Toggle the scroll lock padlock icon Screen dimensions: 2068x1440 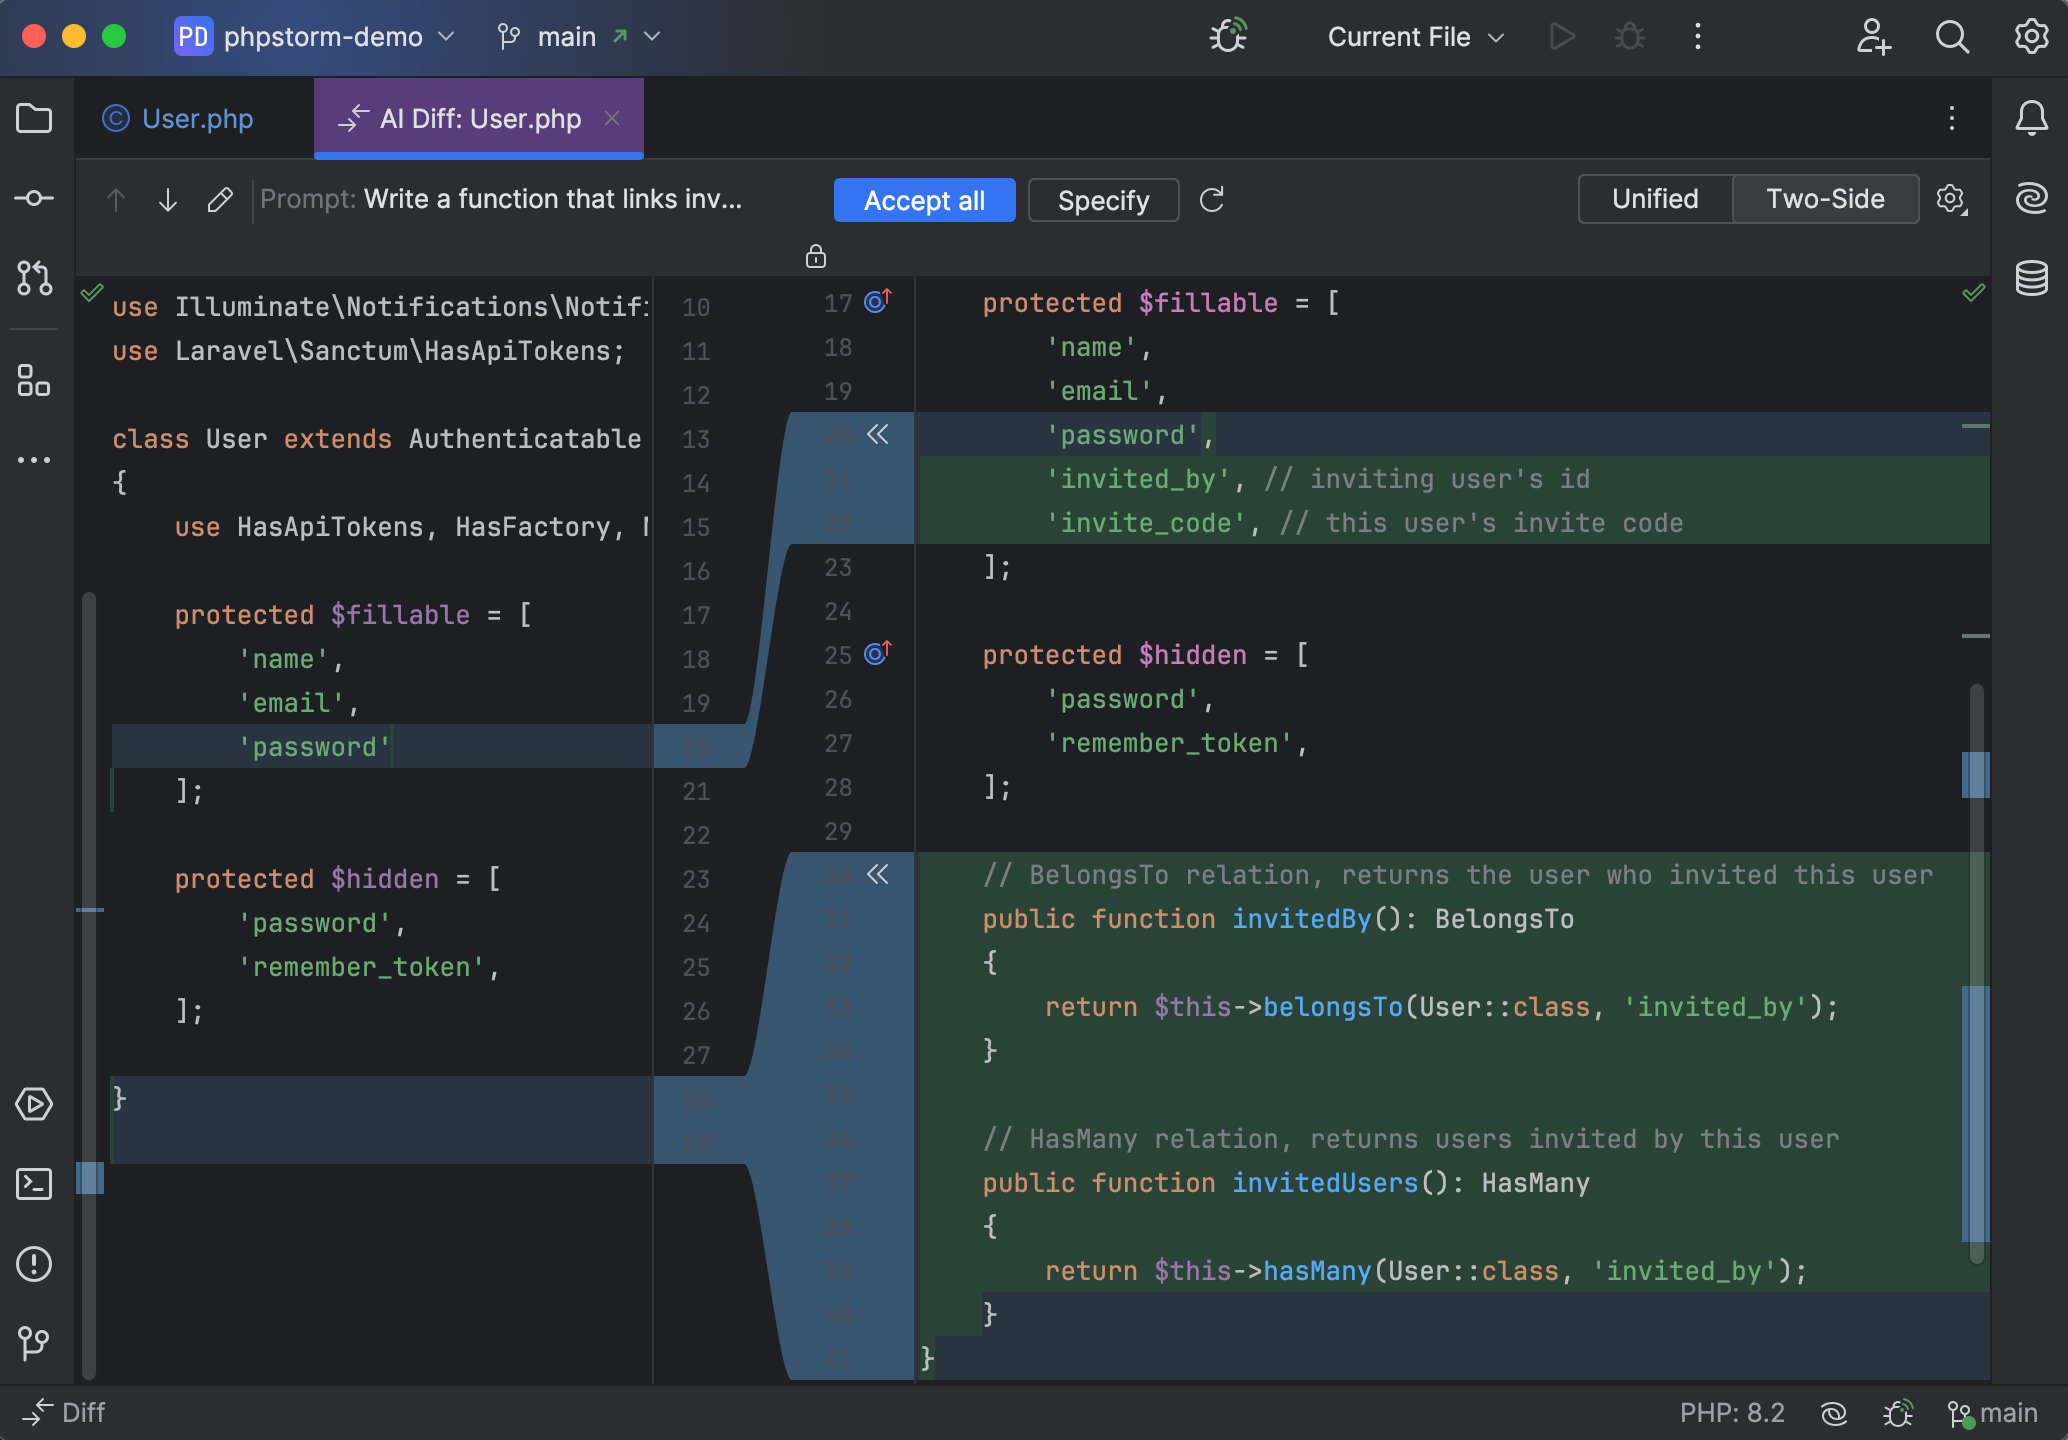coord(816,257)
